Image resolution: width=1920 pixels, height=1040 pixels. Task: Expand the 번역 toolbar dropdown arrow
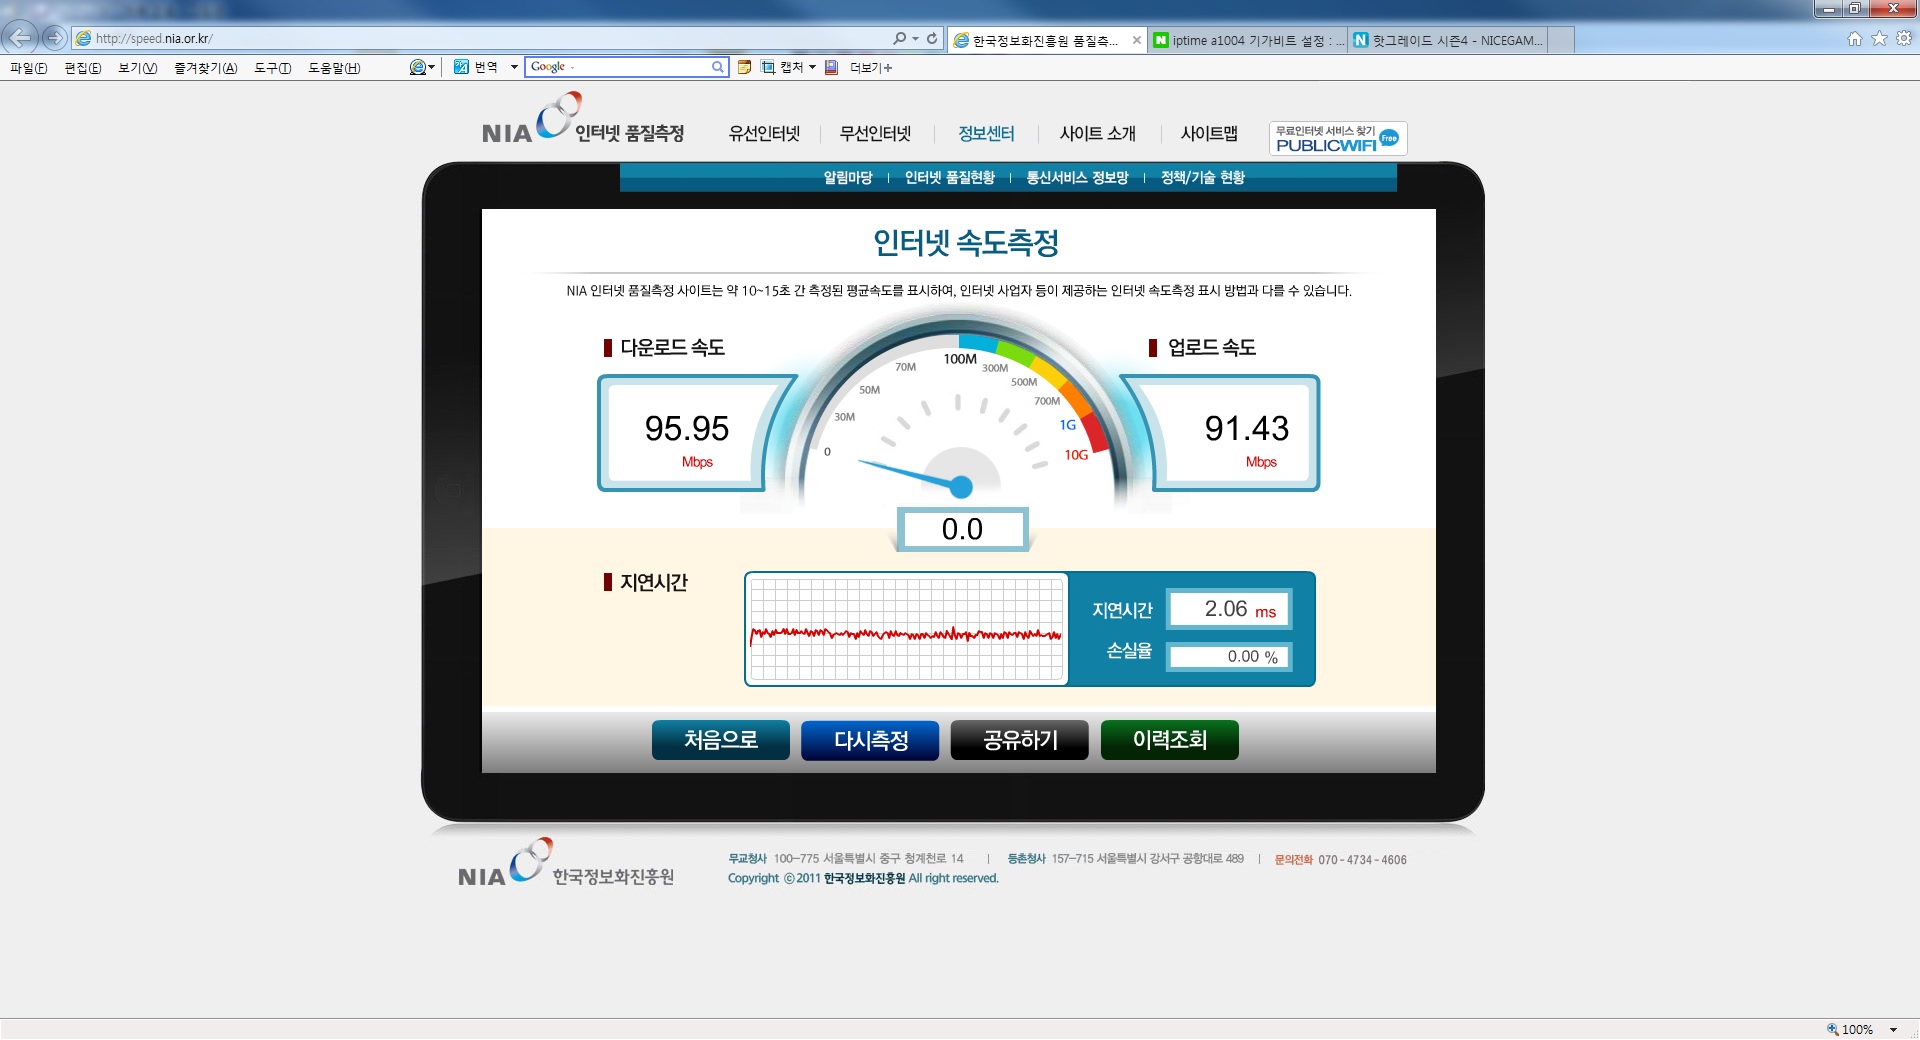point(514,67)
